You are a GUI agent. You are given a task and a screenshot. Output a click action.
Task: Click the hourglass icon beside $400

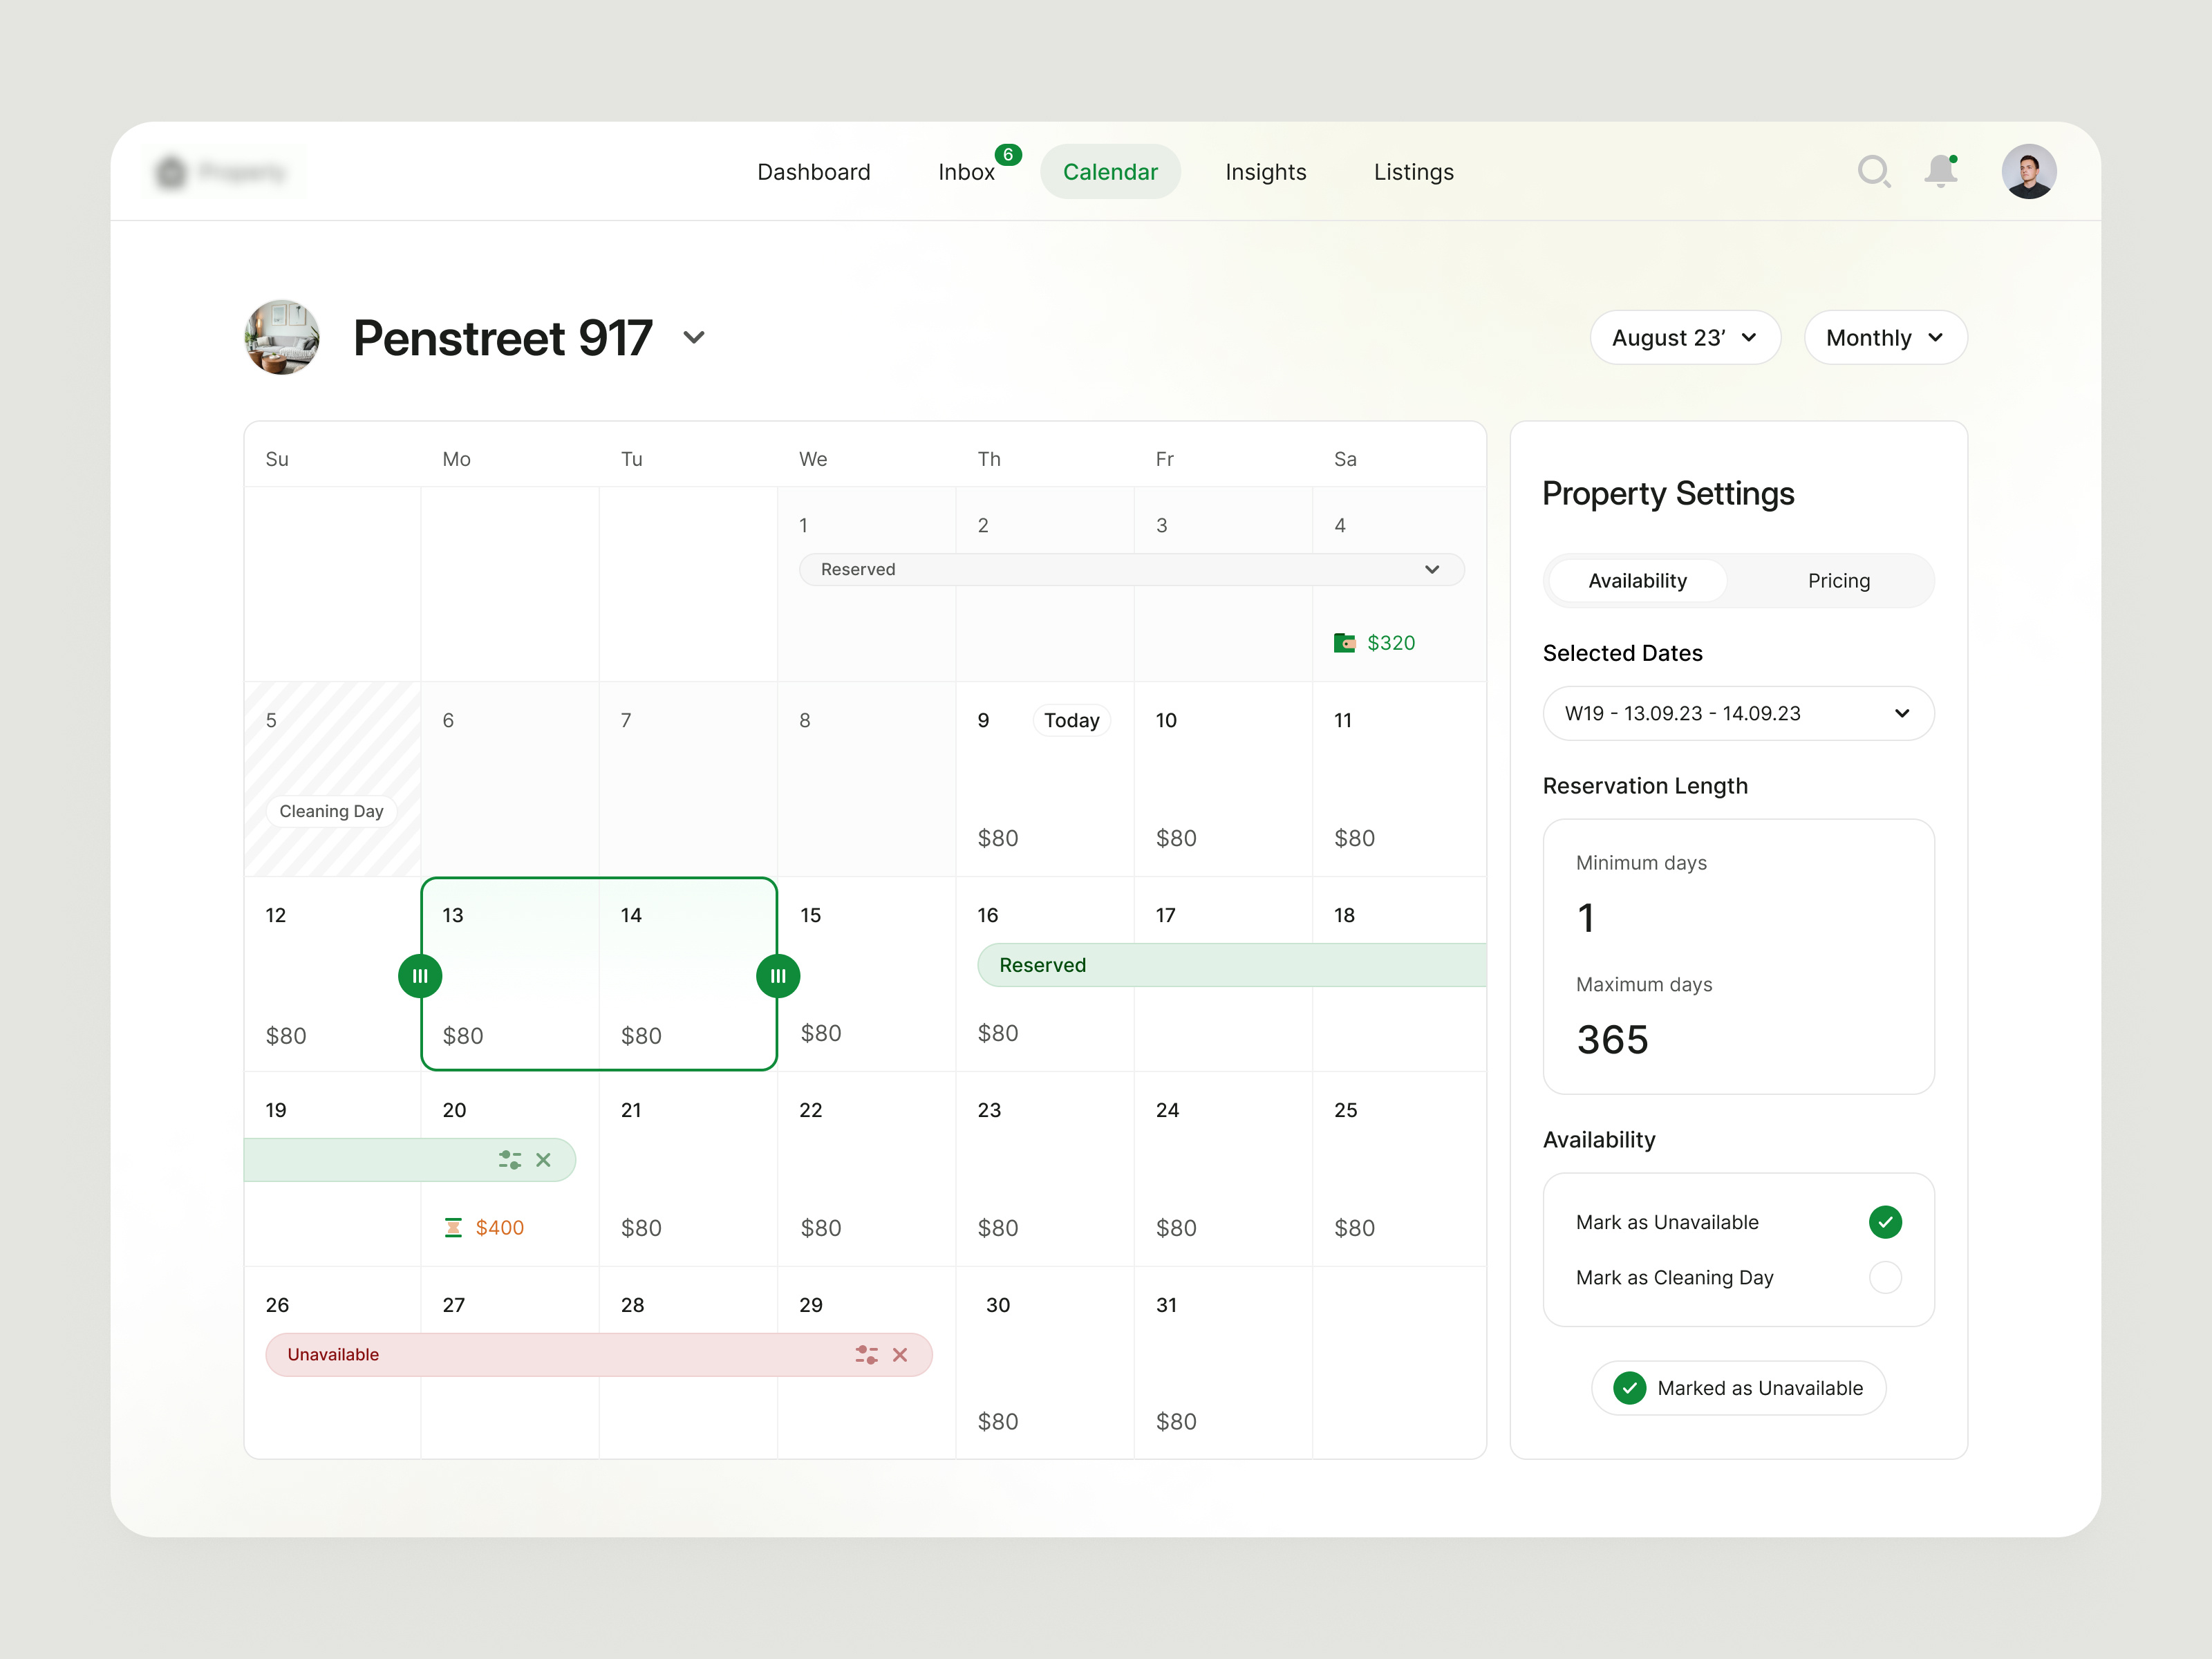[x=453, y=1227]
